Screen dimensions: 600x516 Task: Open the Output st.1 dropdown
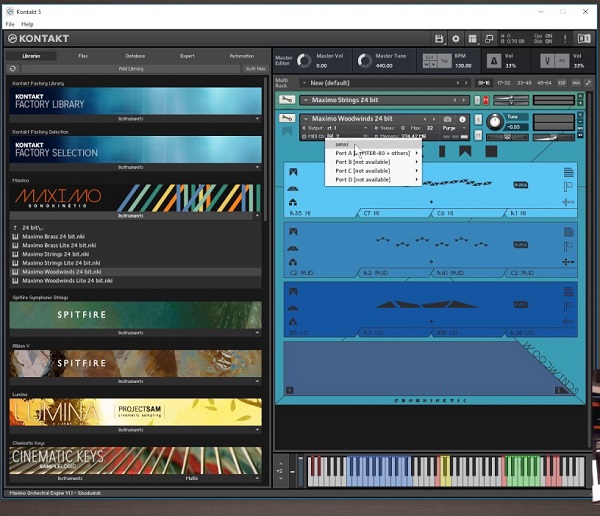tap(335, 128)
